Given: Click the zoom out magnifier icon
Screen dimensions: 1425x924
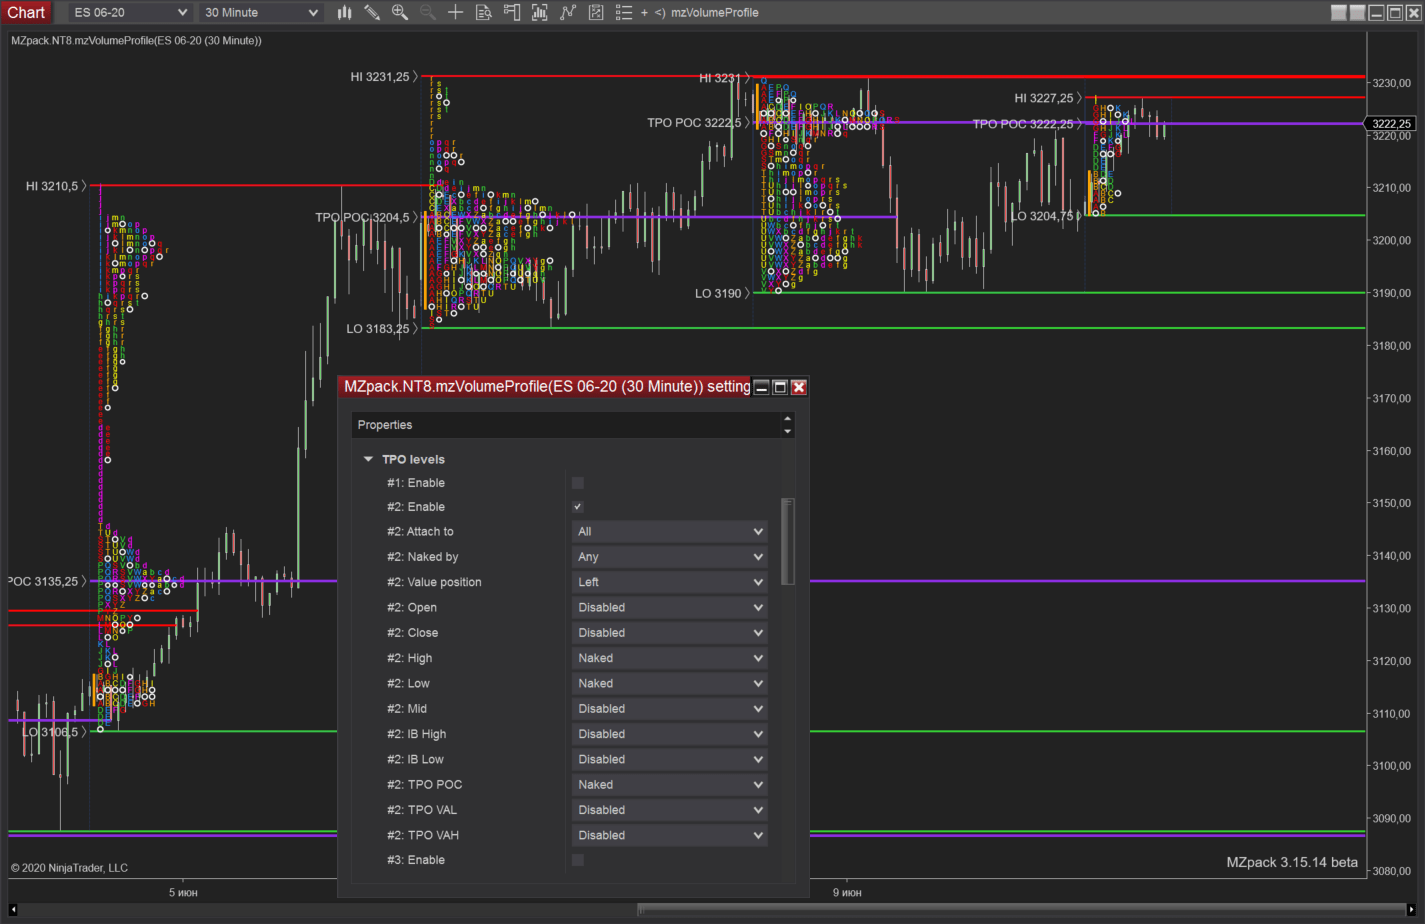Looking at the screenshot, I should [x=428, y=12].
